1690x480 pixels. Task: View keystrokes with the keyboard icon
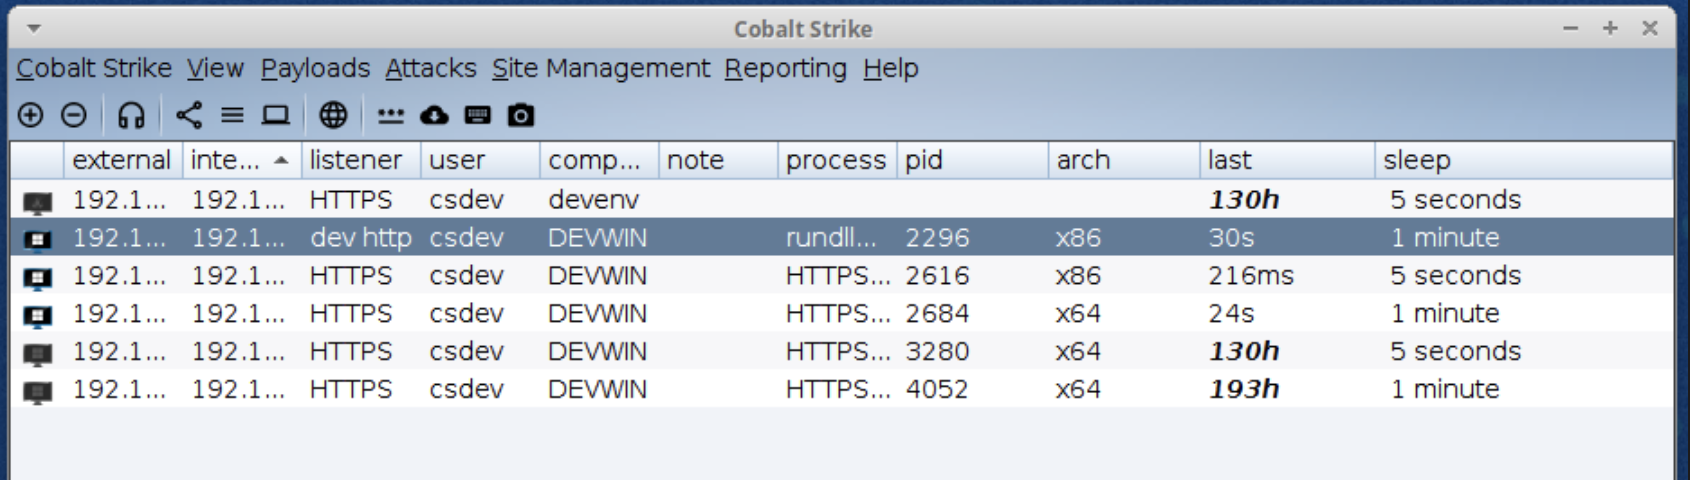click(478, 116)
